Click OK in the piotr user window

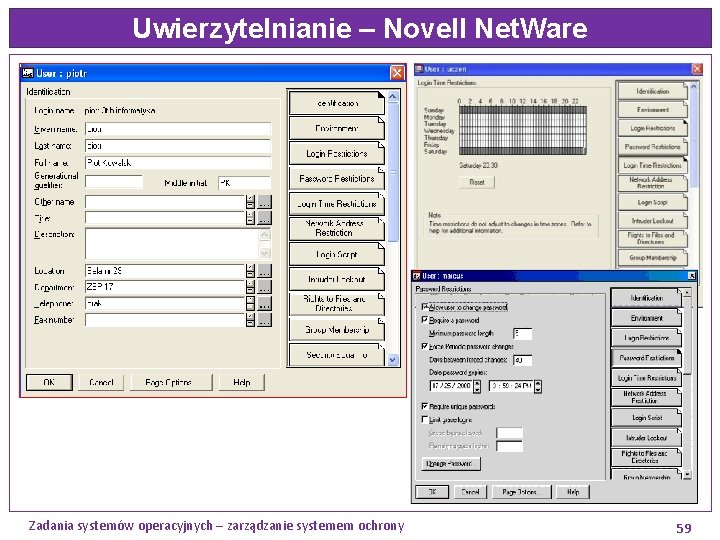pos(49,382)
